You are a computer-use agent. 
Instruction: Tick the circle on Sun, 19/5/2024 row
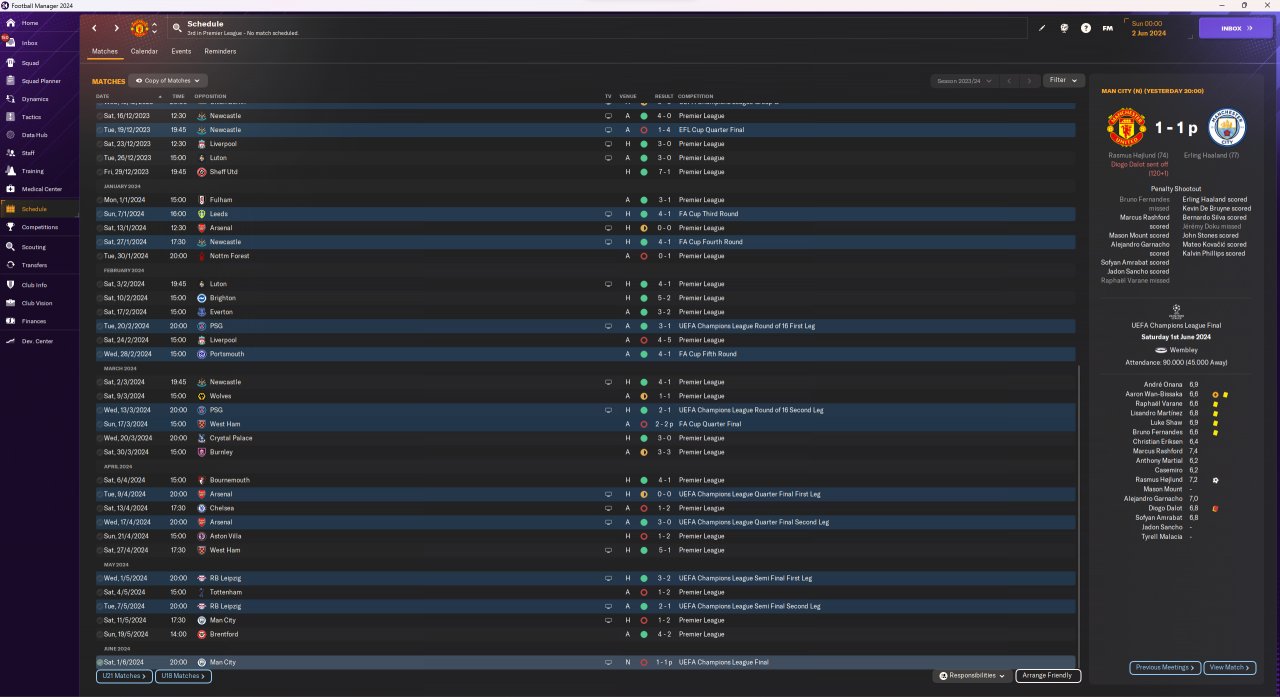point(100,634)
